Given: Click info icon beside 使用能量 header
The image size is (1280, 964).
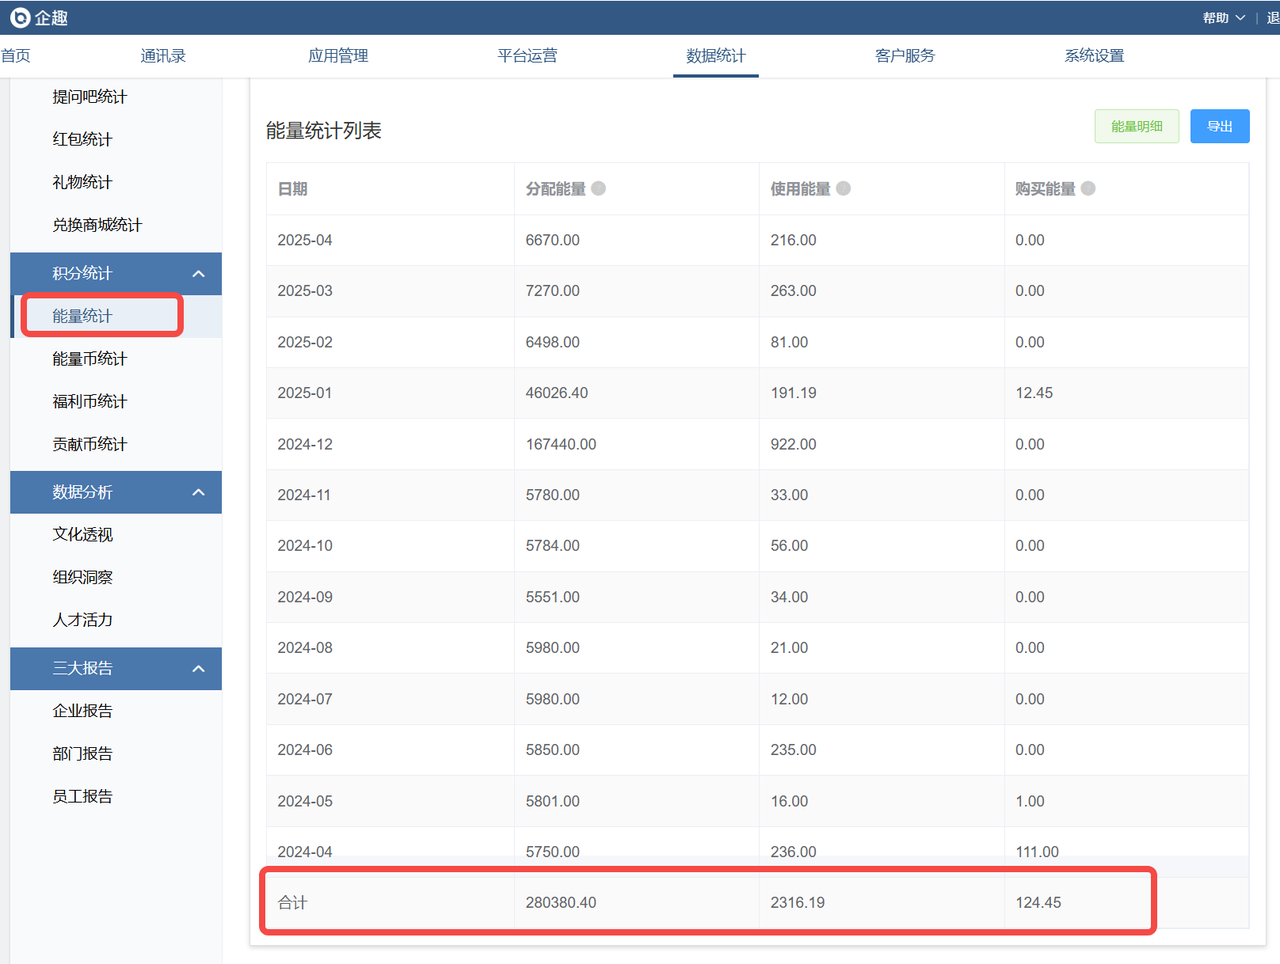Looking at the screenshot, I should (x=843, y=188).
